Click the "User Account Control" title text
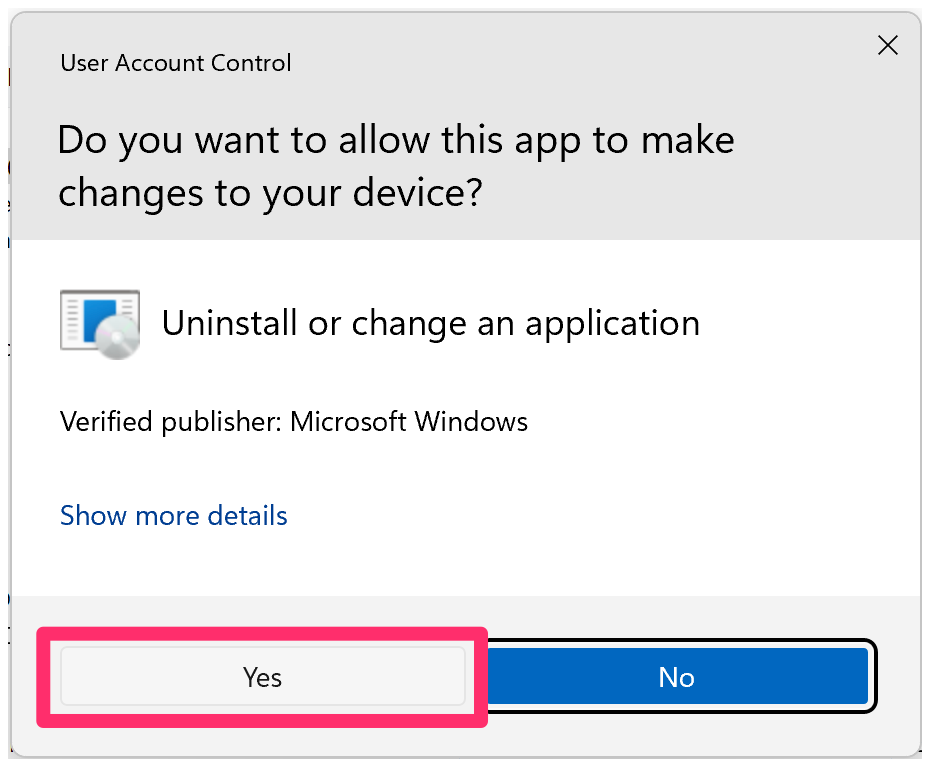 coord(175,63)
